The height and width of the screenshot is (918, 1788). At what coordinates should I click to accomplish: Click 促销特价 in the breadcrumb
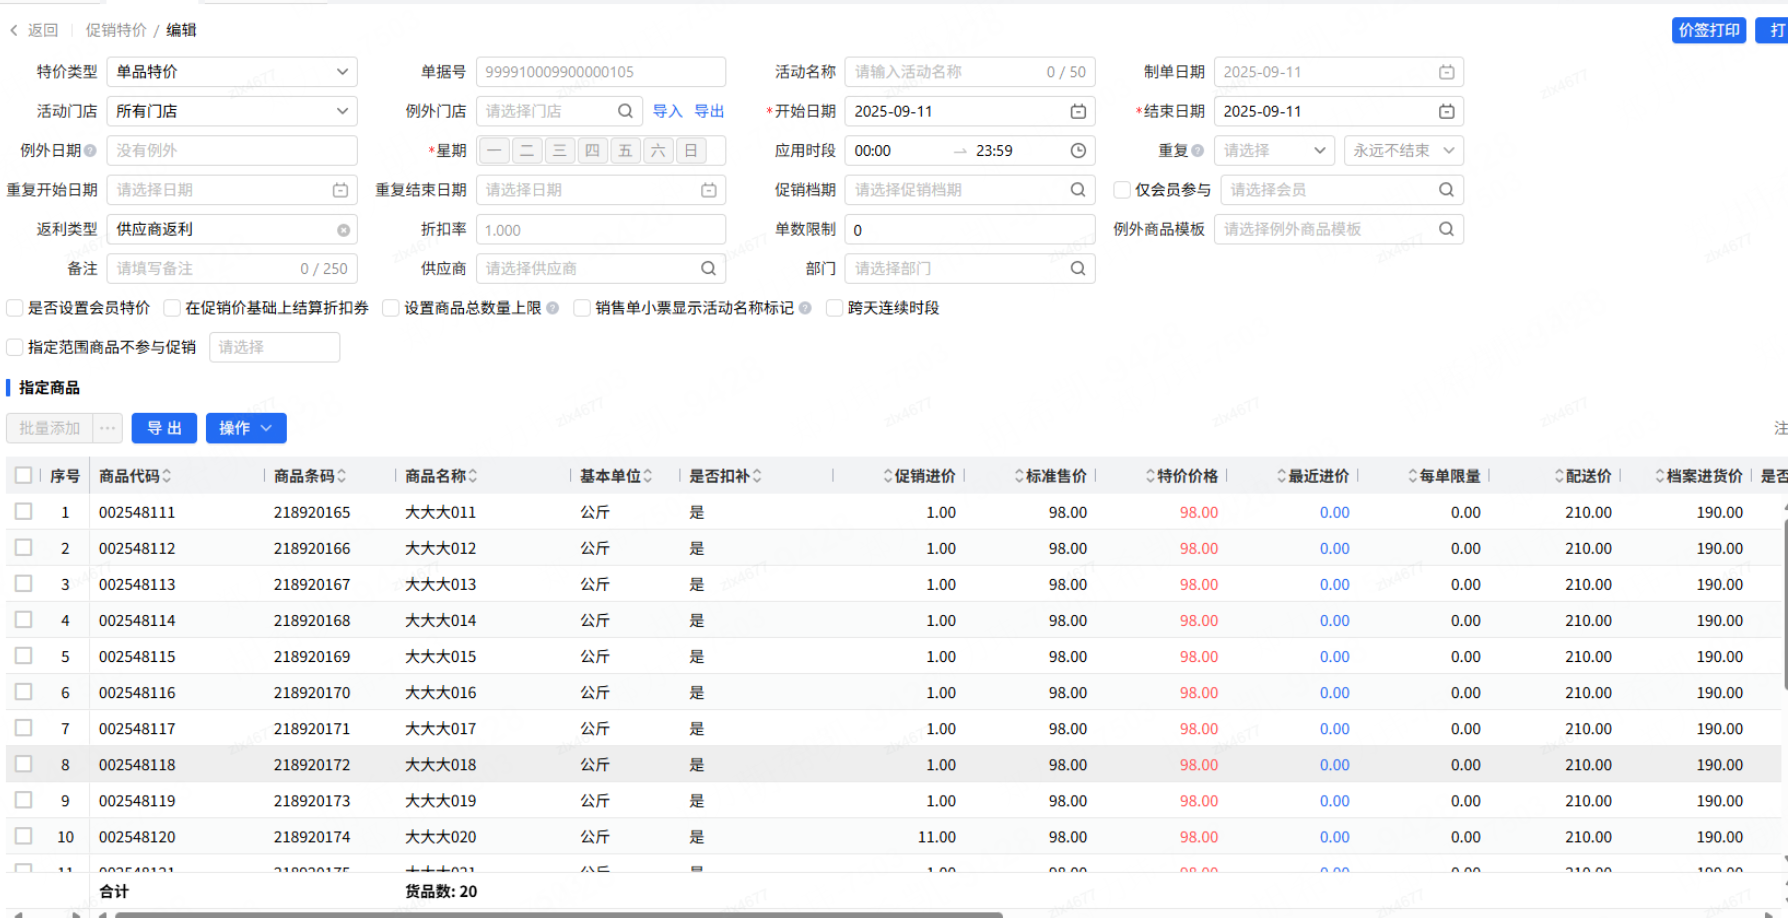pyautogui.click(x=116, y=30)
